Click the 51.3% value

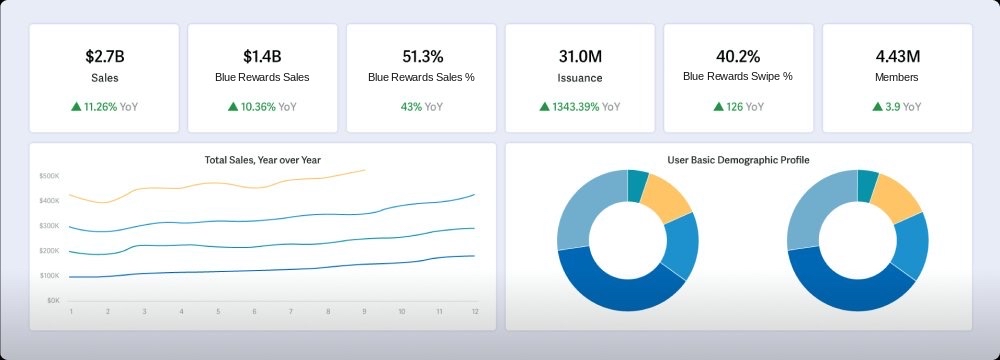coord(422,56)
